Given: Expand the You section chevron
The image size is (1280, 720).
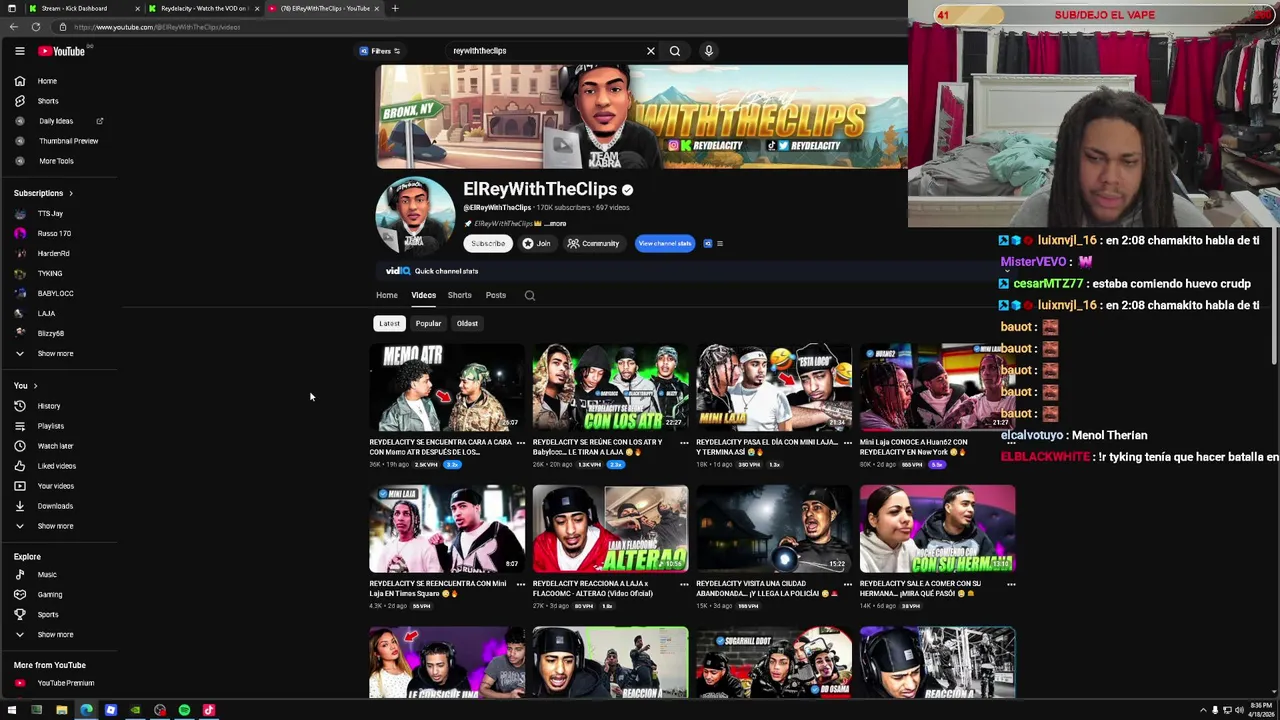Looking at the screenshot, I should pyautogui.click(x=35, y=386).
